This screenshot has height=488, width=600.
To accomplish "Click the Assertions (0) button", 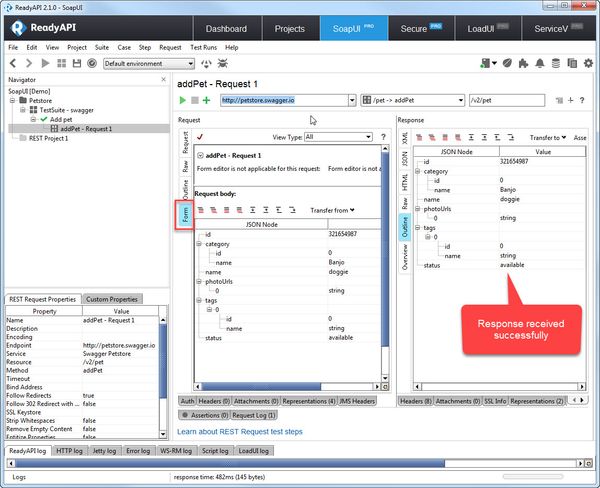I will [206, 414].
